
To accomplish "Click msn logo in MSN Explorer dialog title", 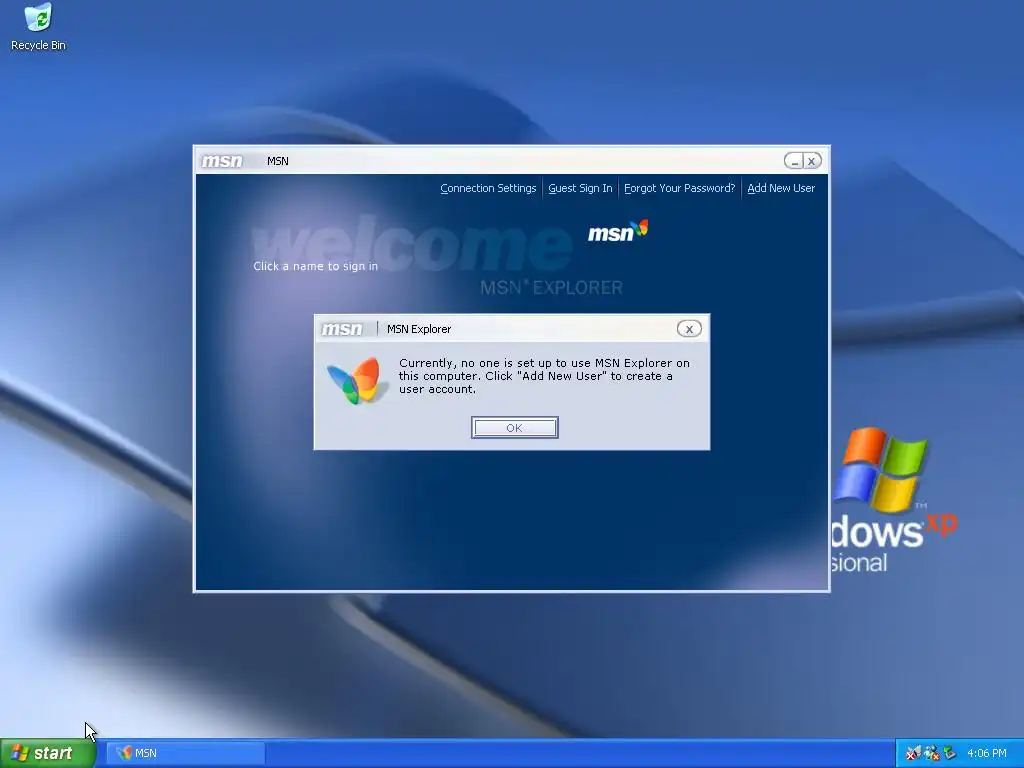I will 342,329.
